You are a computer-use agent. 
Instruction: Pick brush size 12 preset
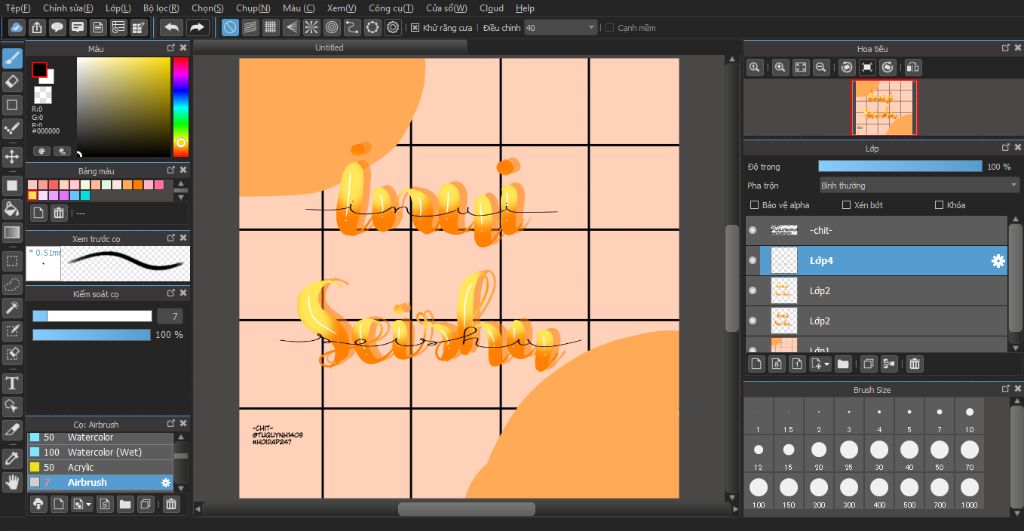coord(758,453)
